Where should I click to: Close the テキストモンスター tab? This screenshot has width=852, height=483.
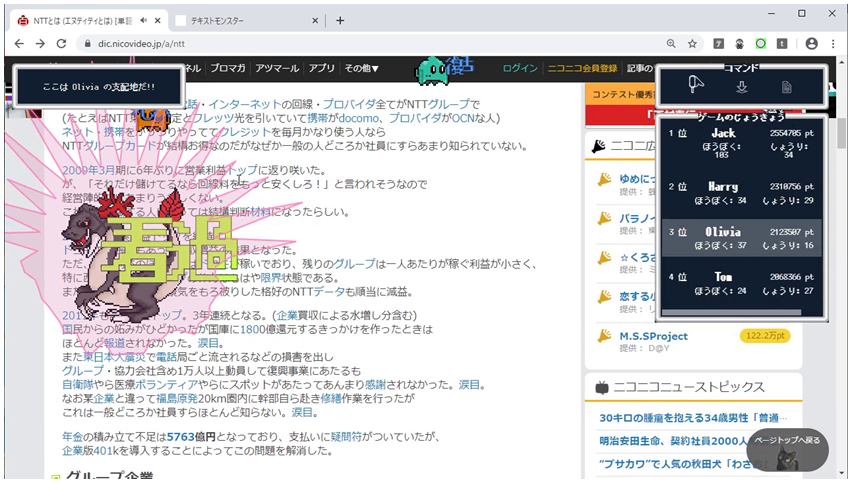(315, 21)
